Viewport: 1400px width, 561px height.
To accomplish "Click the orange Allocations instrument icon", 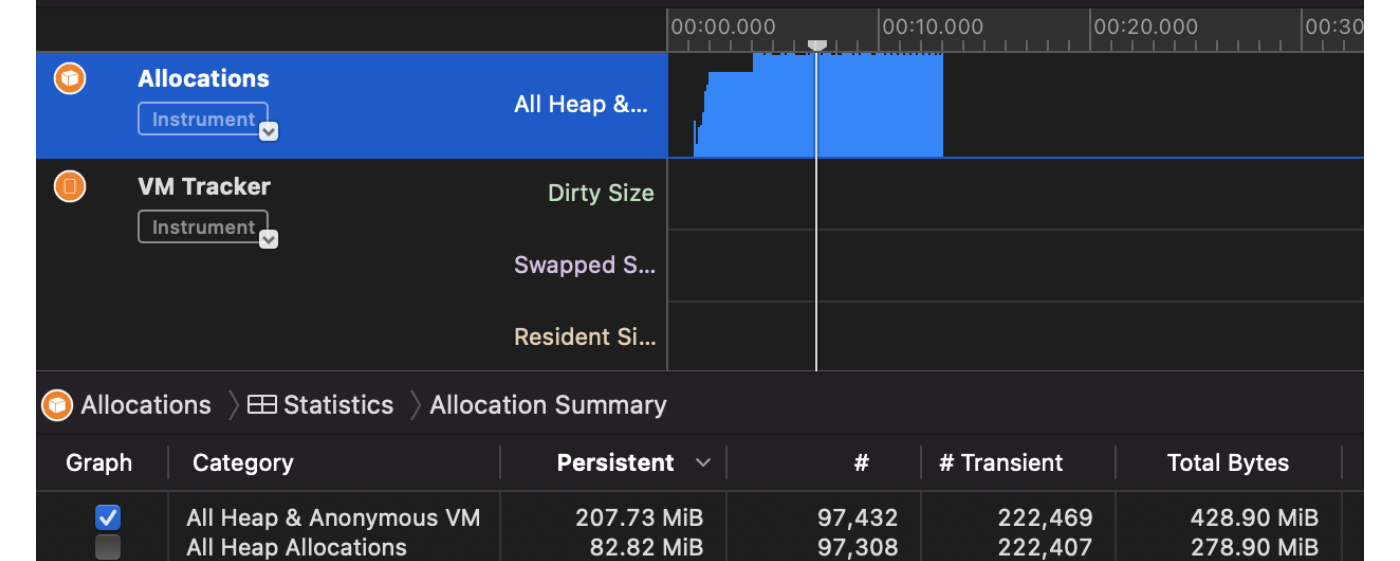I will click(x=70, y=78).
